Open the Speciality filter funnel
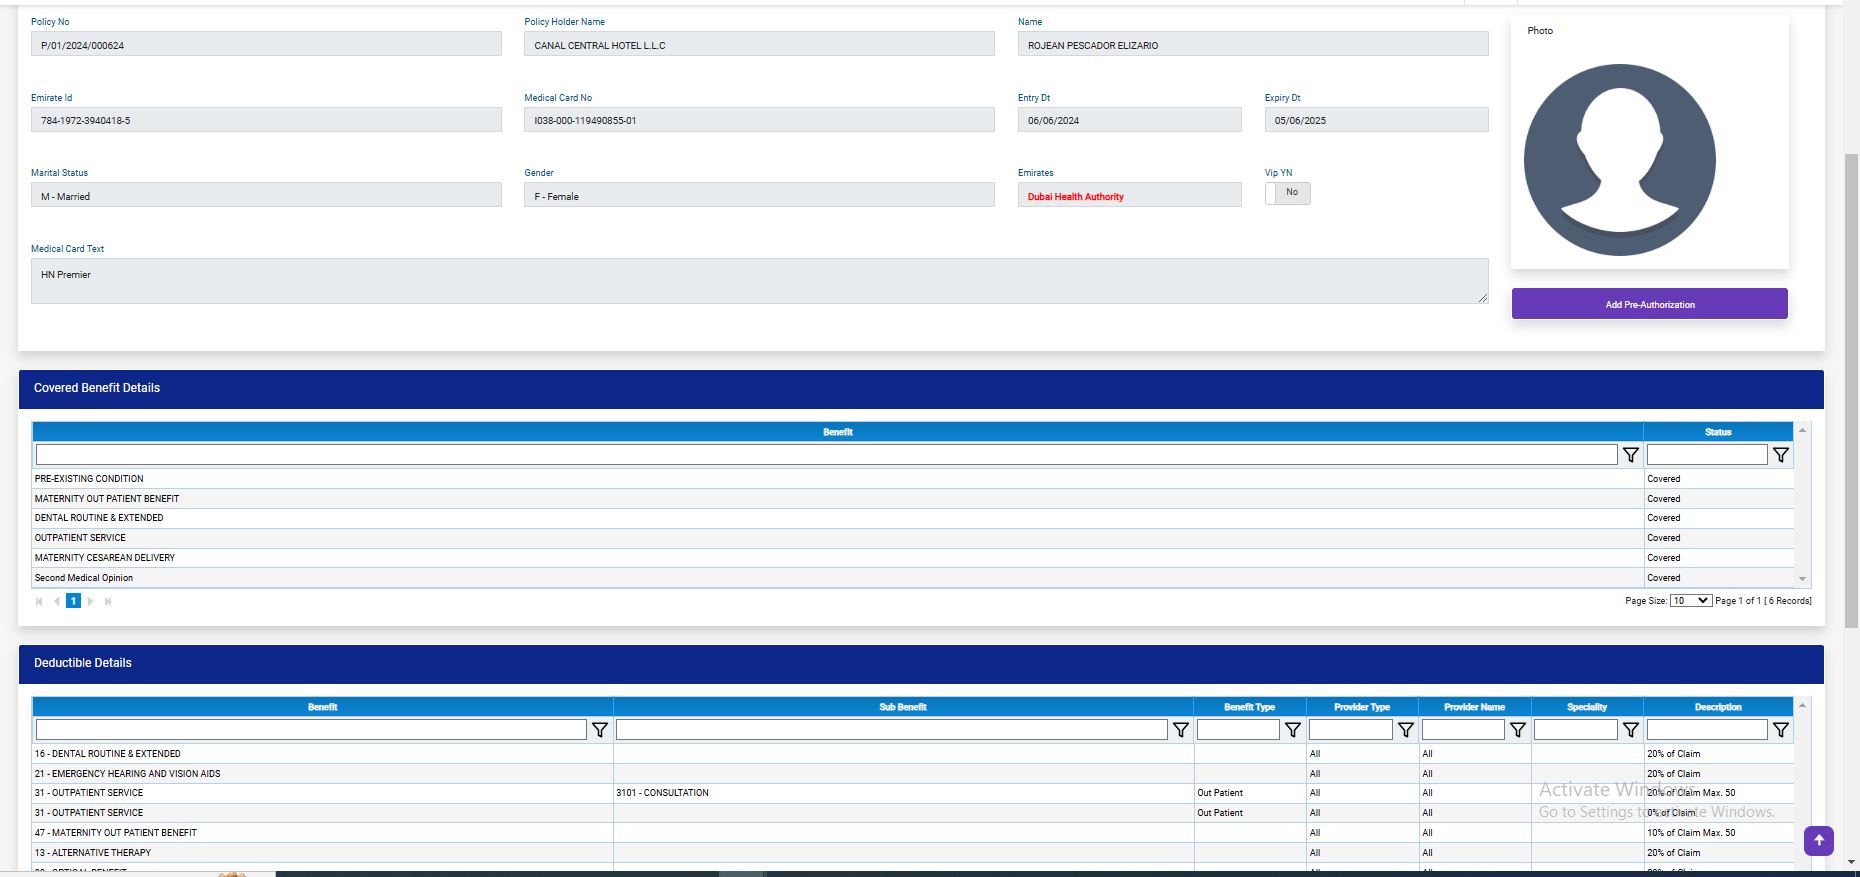The image size is (1860, 877). 1630,730
